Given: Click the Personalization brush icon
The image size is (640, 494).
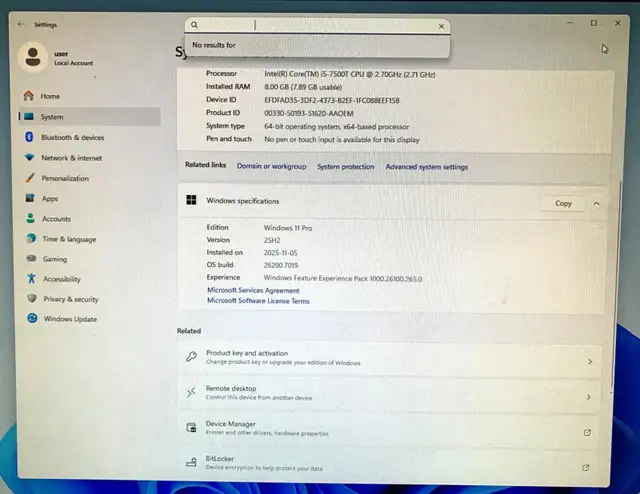Looking at the screenshot, I should click(x=30, y=178).
